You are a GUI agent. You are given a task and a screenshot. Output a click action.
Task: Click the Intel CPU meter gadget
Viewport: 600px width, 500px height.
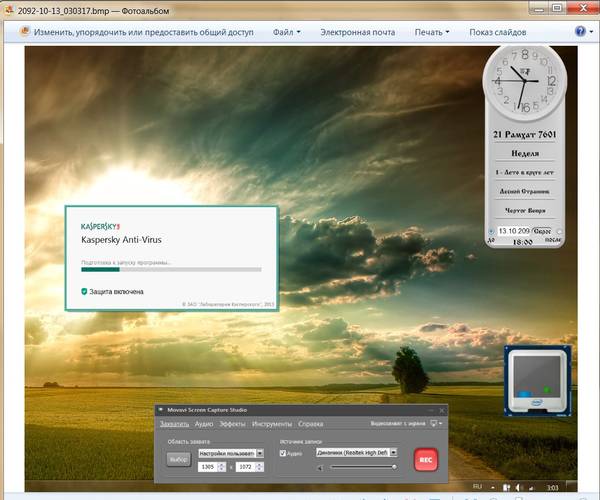pos(539,382)
